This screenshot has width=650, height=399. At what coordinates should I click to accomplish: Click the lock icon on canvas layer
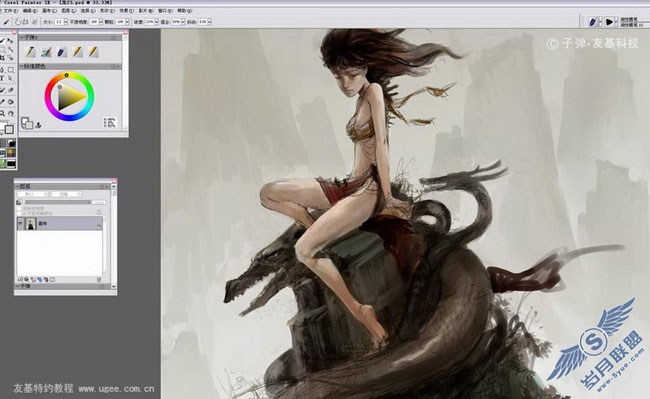point(99,226)
